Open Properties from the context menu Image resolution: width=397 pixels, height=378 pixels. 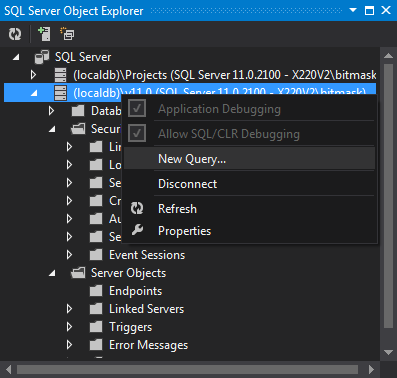(x=249, y=231)
